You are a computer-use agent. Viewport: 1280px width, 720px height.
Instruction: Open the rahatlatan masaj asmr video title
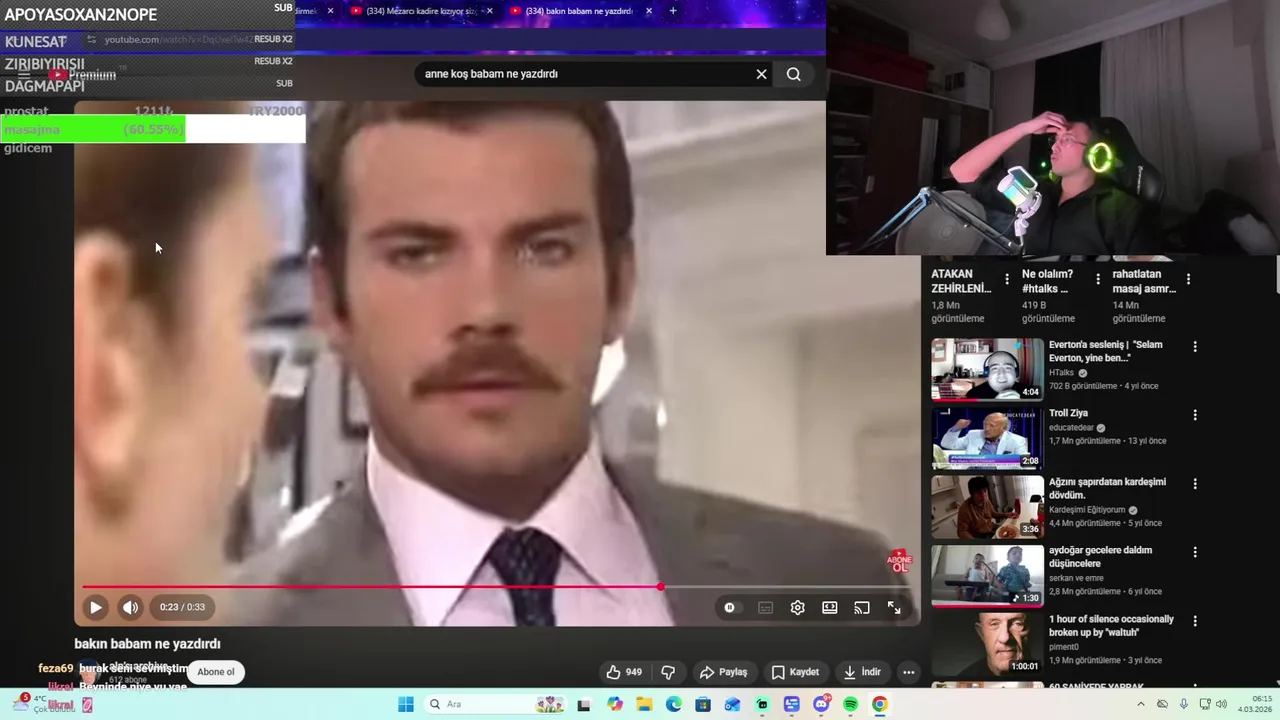1144,281
